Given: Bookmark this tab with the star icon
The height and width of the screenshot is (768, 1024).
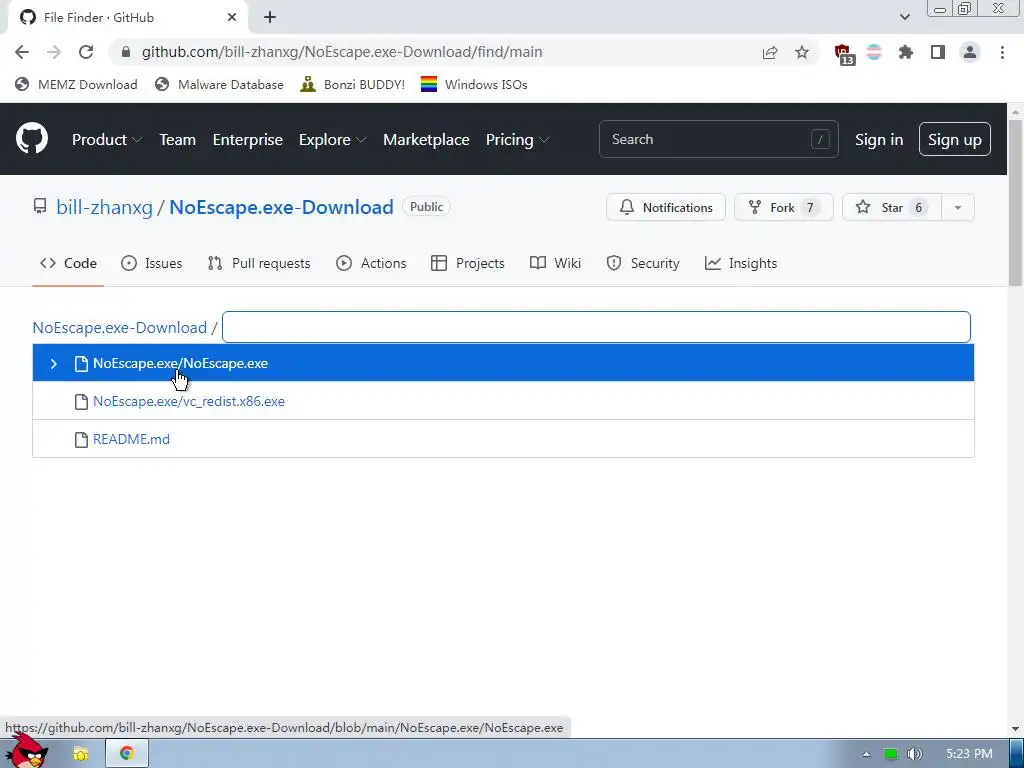Looking at the screenshot, I should pos(802,52).
